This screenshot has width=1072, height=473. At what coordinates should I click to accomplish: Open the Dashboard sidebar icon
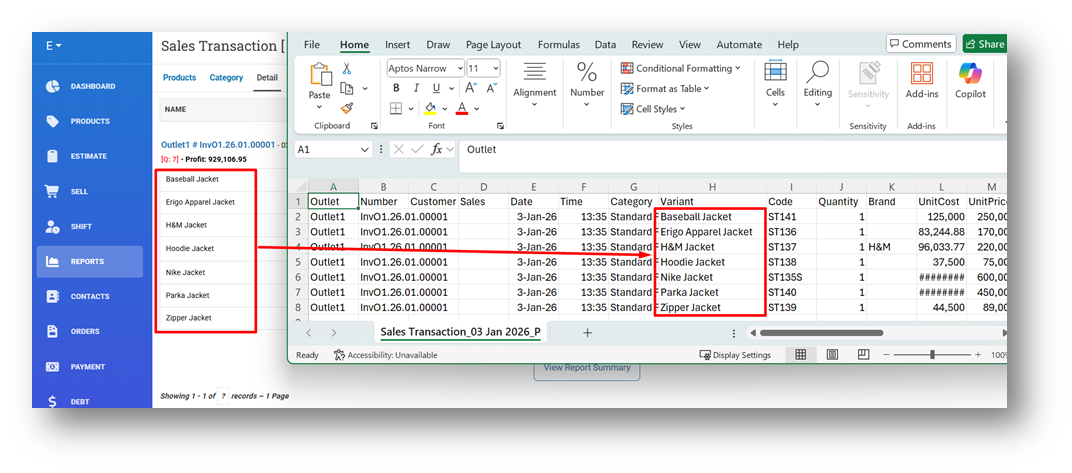pos(52,86)
